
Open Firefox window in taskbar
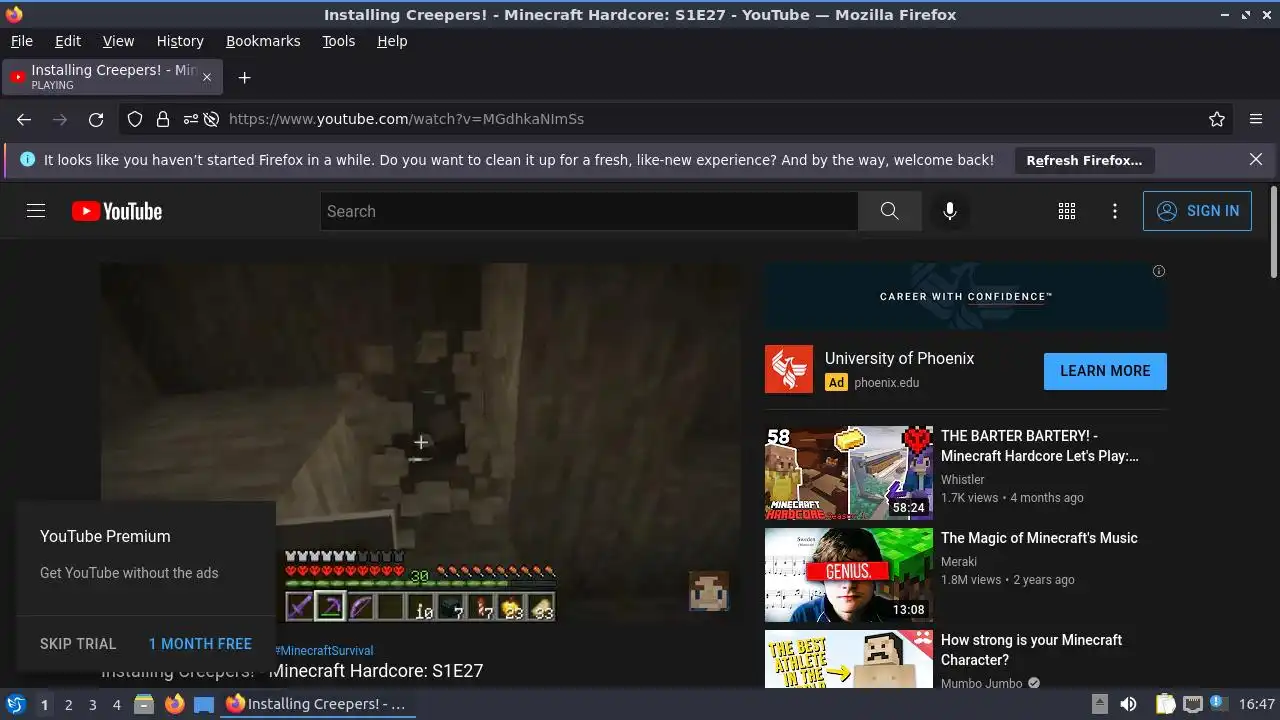pos(319,704)
